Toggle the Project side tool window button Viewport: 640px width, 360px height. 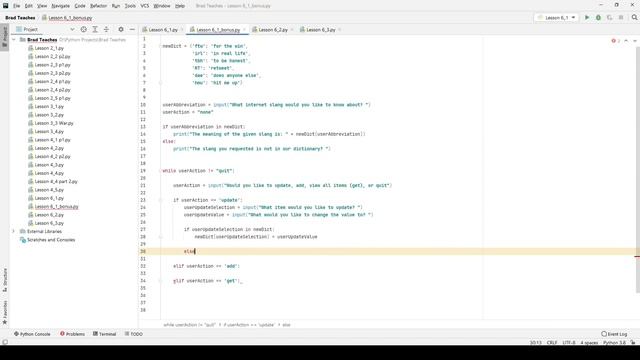click(x=5, y=36)
